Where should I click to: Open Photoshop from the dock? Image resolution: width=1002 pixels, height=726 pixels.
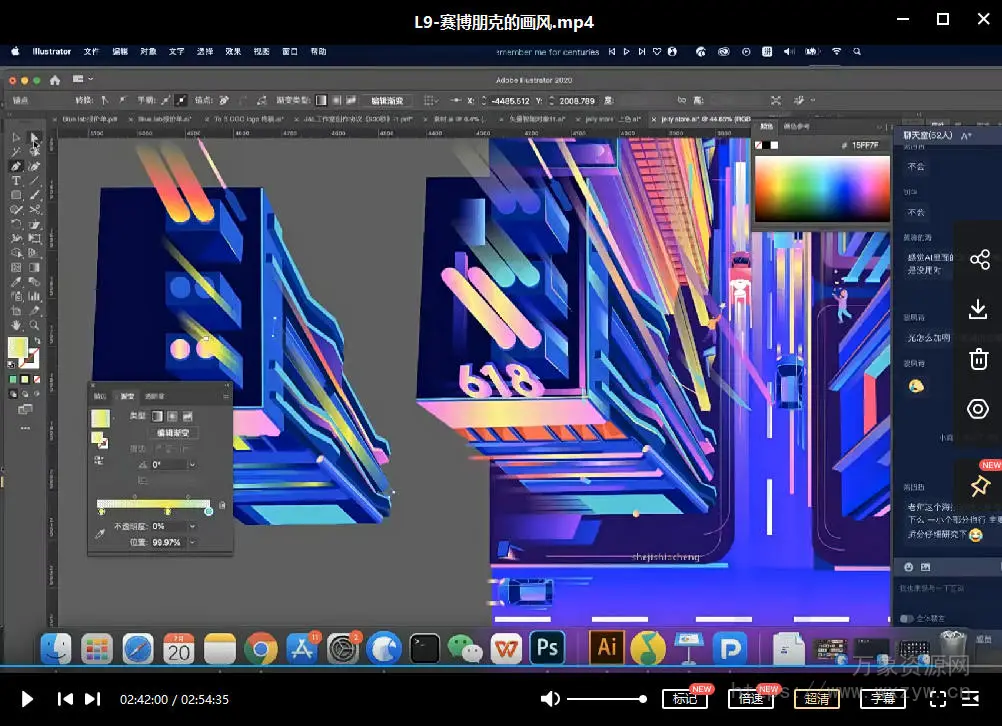coord(547,648)
